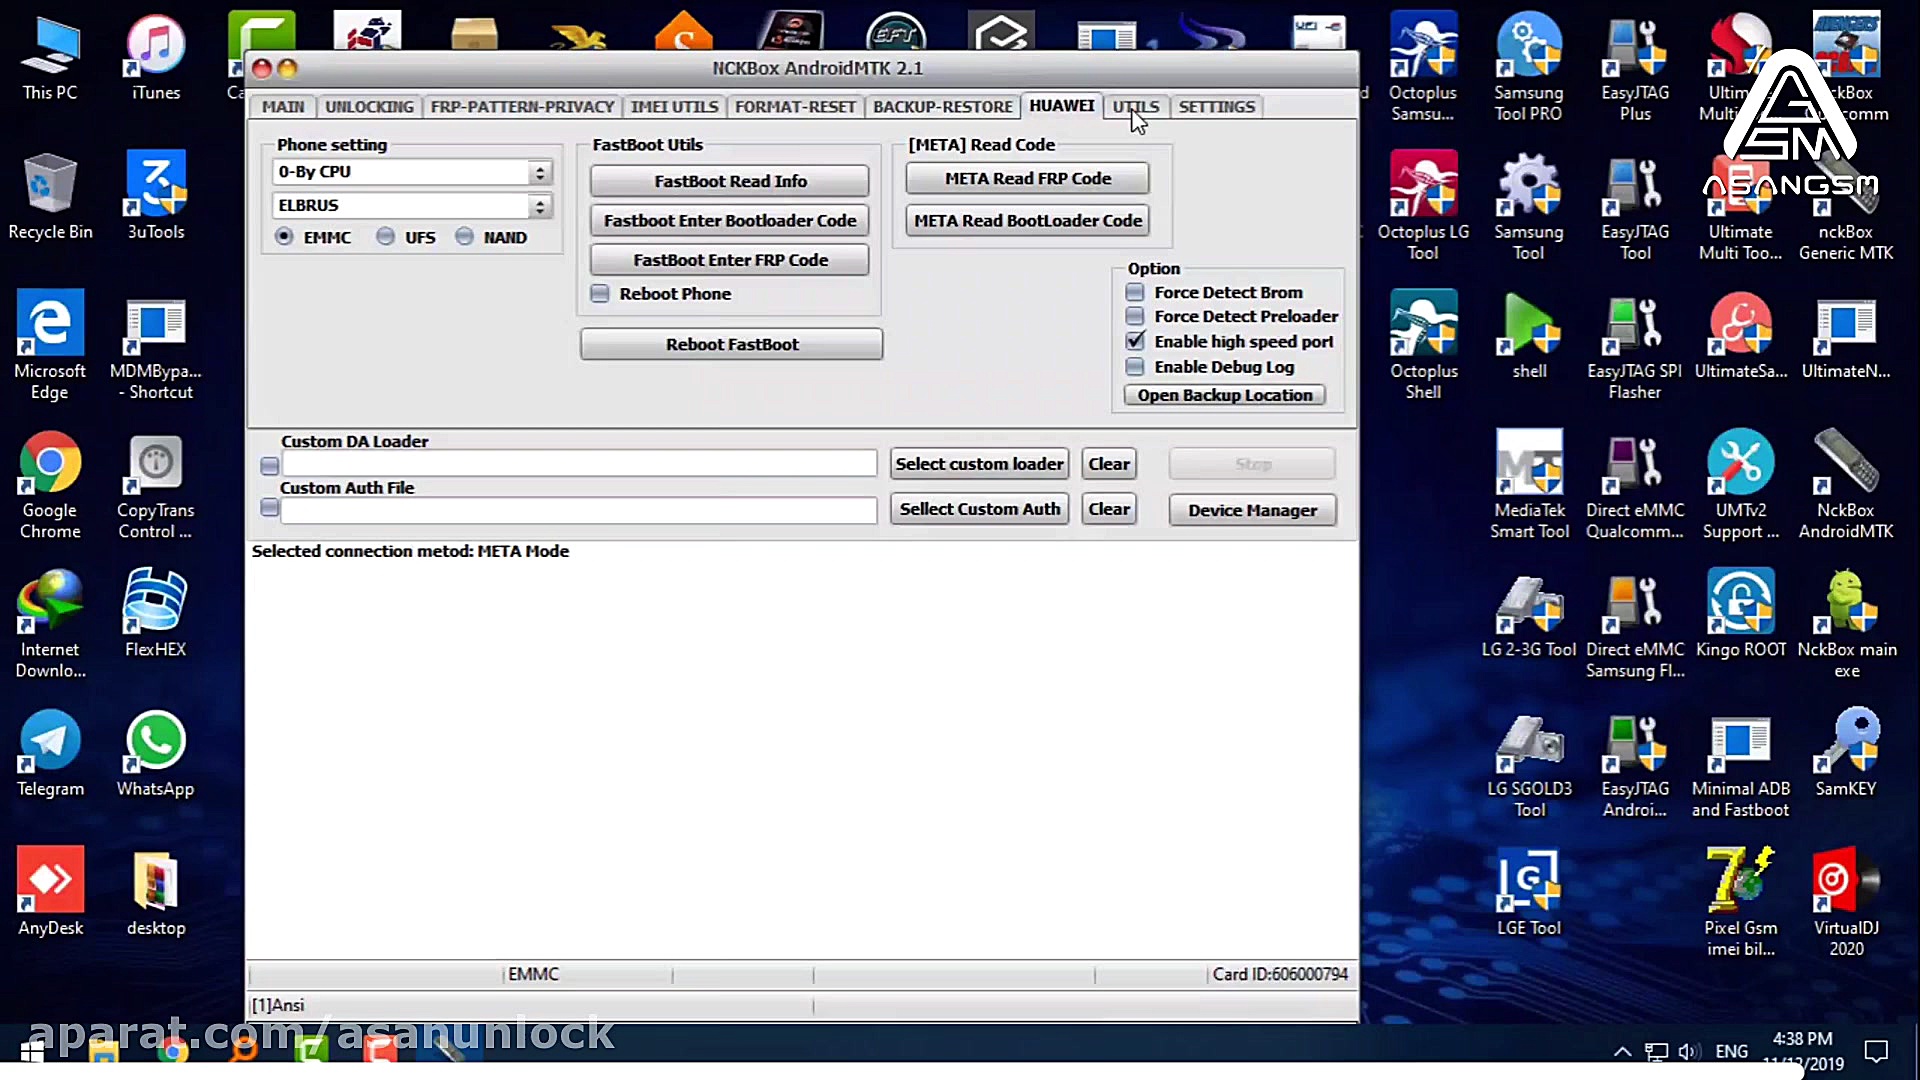Open AnyDesk desktop shortcut
The height and width of the screenshot is (1080, 1920).
point(50,893)
